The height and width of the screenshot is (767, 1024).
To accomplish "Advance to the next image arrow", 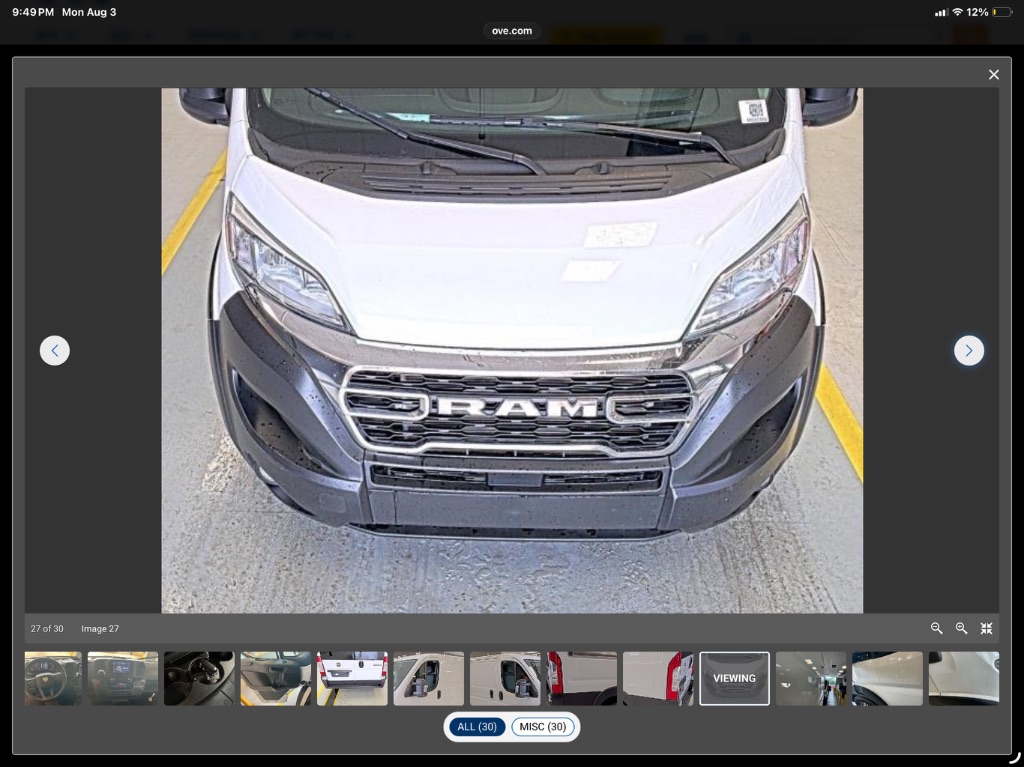I will (968, 351).
